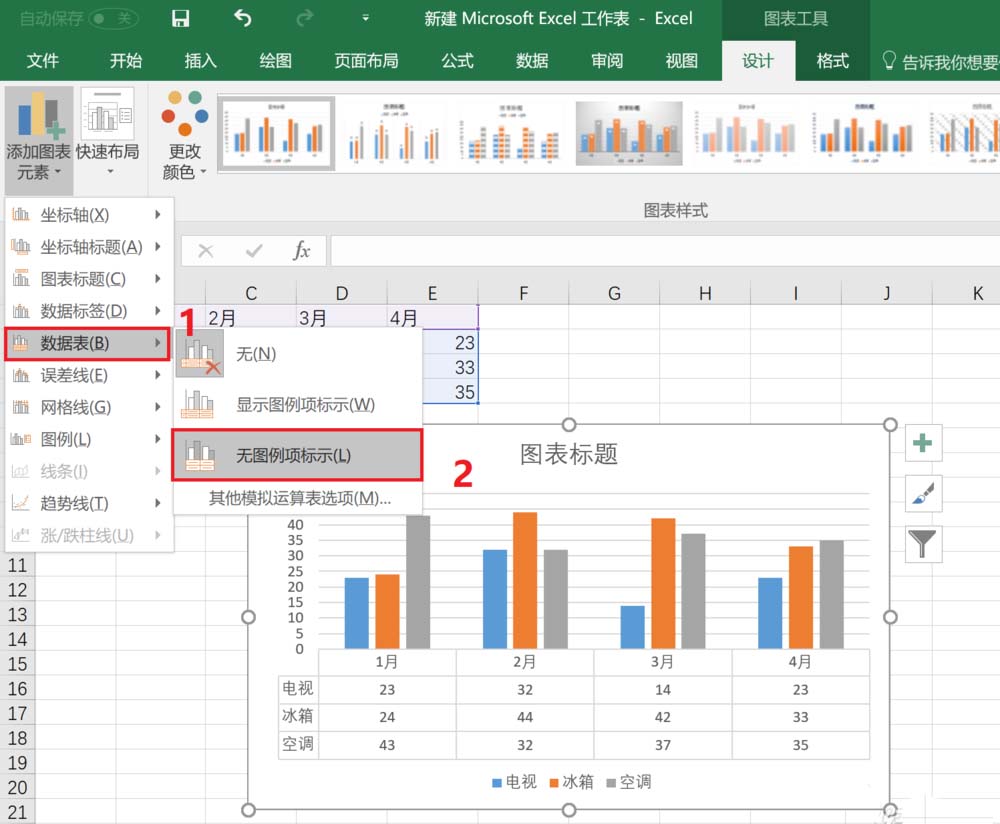Click the 电视 legend entry
The width and height of the screenshot is (1000, 824).
[x=515, y=782]
